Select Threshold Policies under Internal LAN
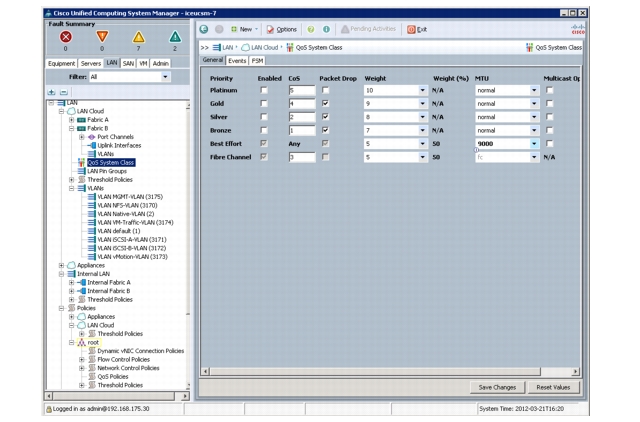The image size is (640, 422). pyautogui.click(x=110, y=300)
